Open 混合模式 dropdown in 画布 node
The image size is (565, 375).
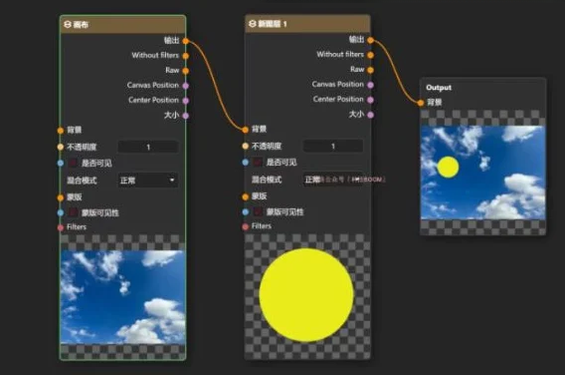point(148,180)
